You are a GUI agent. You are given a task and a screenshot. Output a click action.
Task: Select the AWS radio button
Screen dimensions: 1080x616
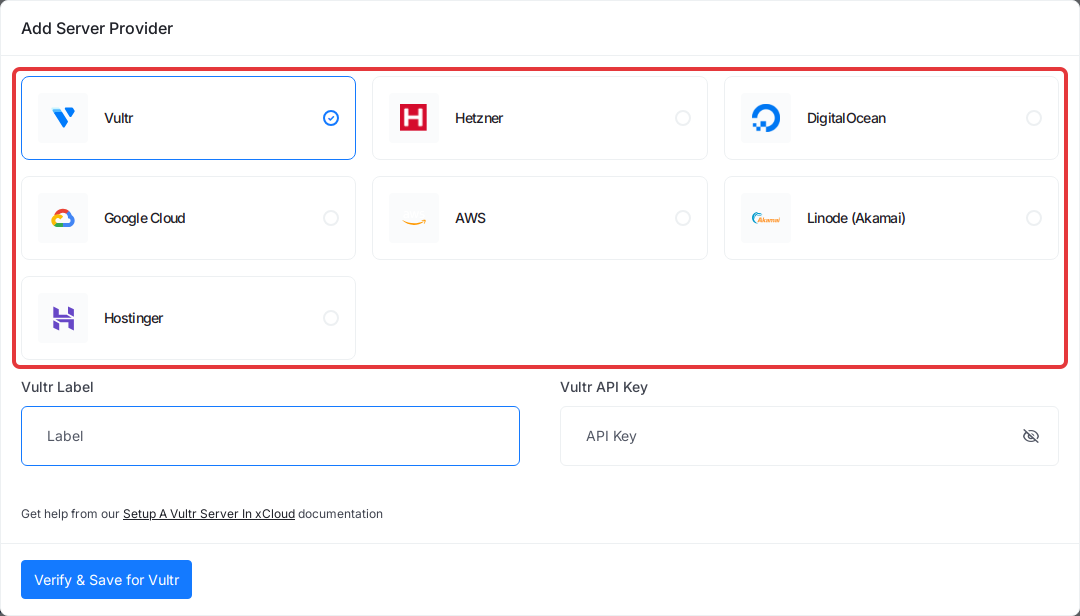(x=683, y=218)
